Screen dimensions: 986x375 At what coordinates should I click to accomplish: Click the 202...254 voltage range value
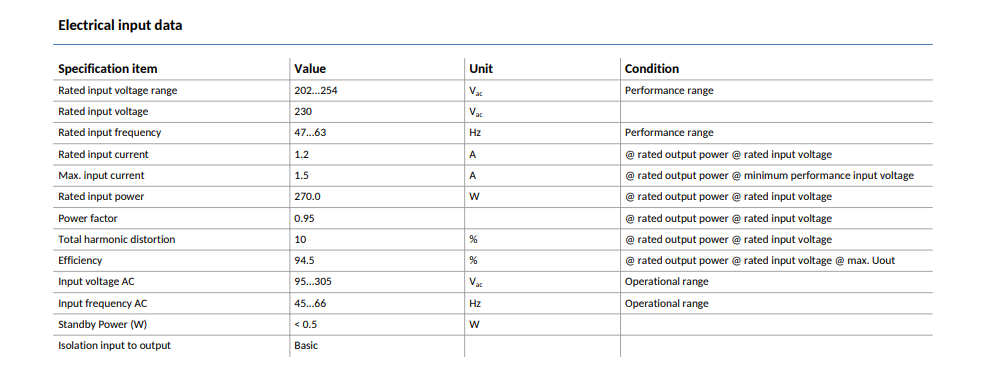click(x=316, y=91)
